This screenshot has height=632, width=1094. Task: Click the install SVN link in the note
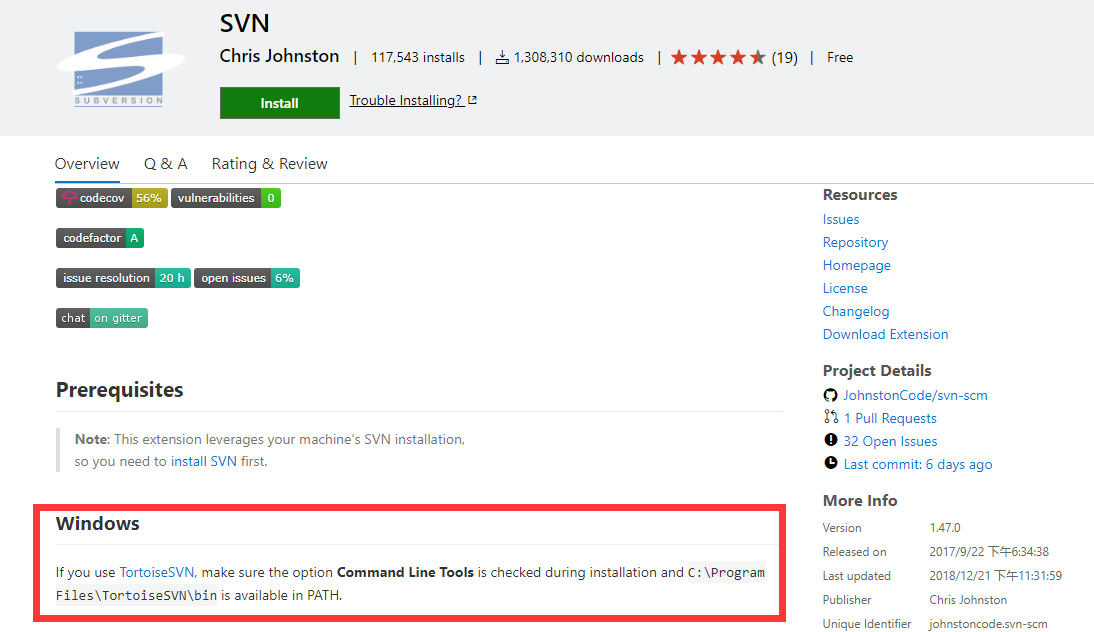(203, 462)
